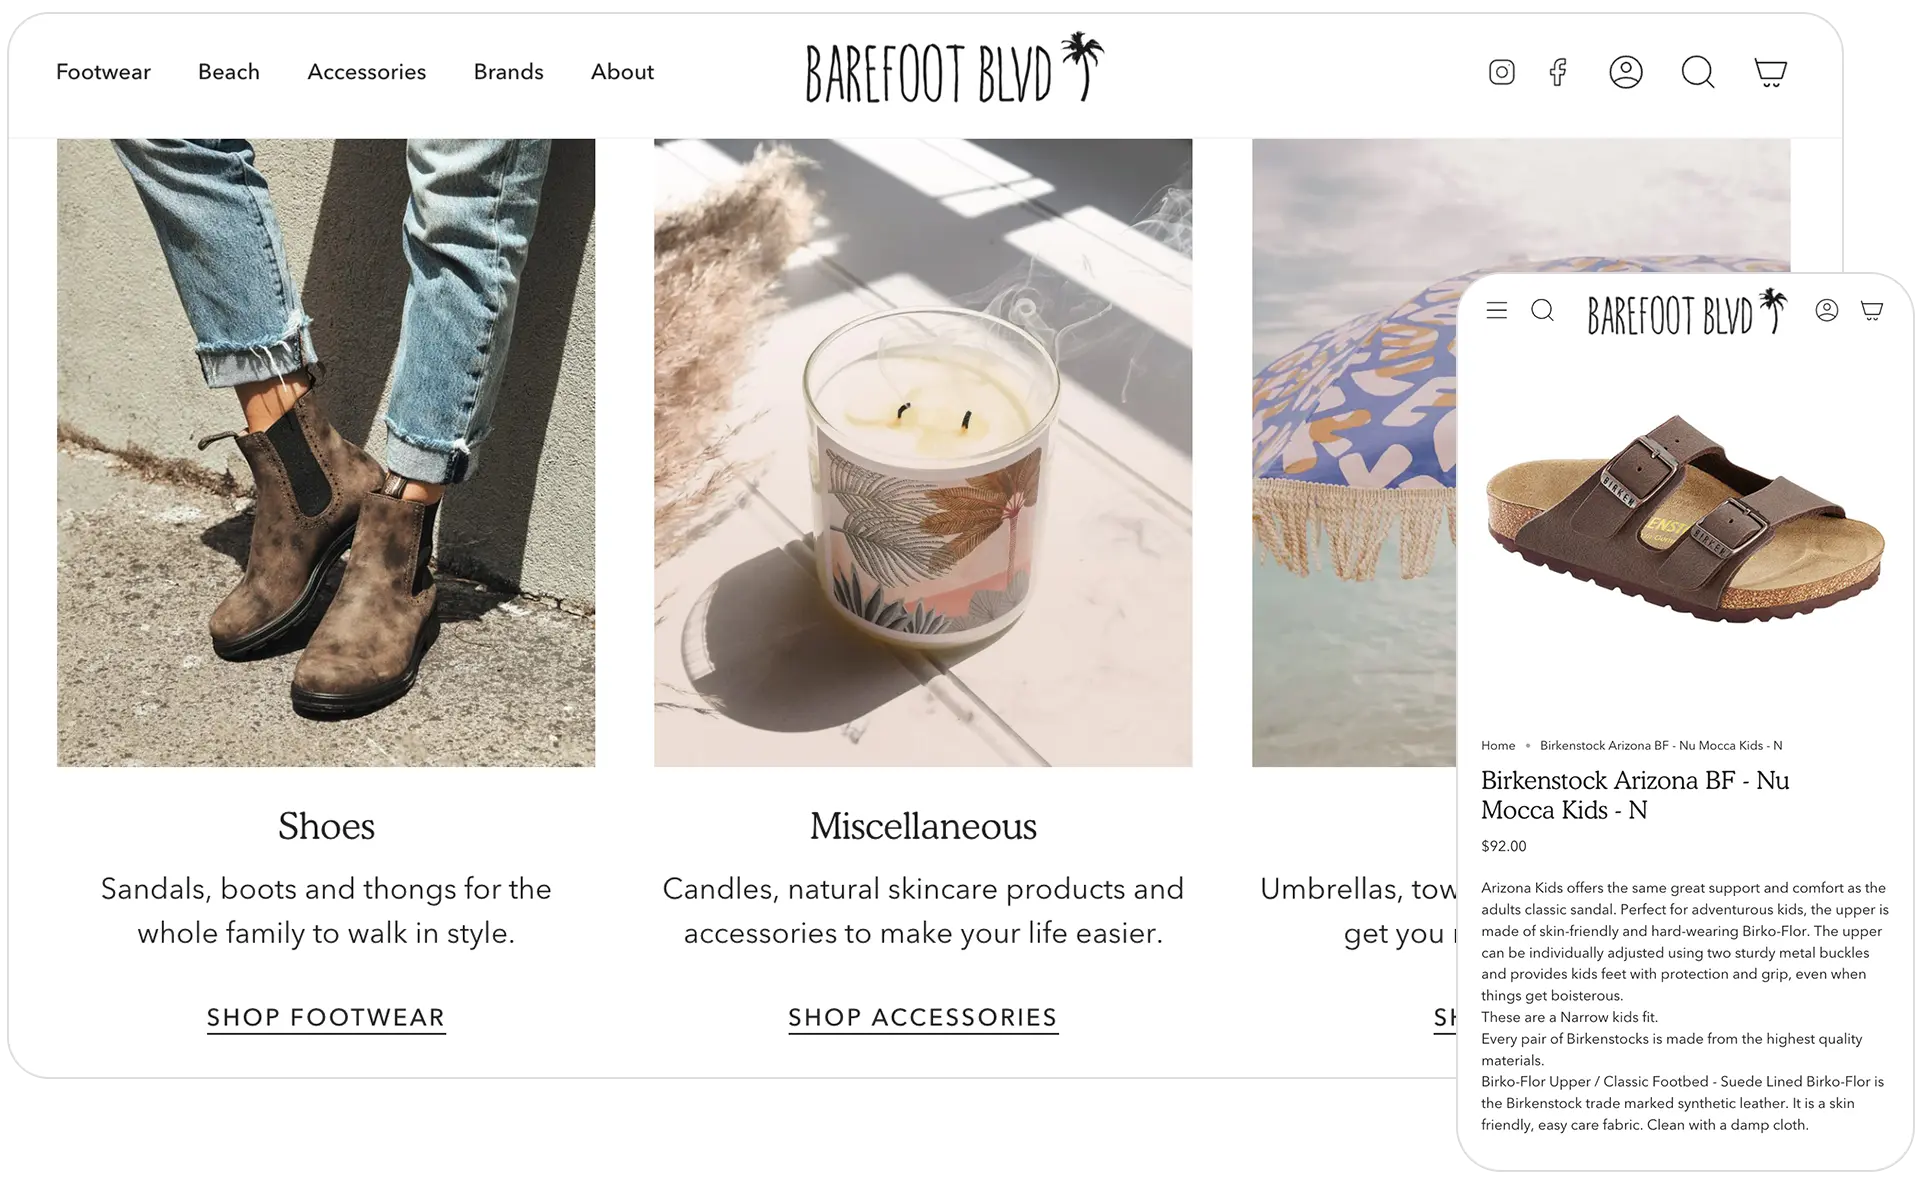Open the account icon in desktop header
The width and height of the screenshot is (1920, 1185).
pyautogui.click(x=1626, y=72)
